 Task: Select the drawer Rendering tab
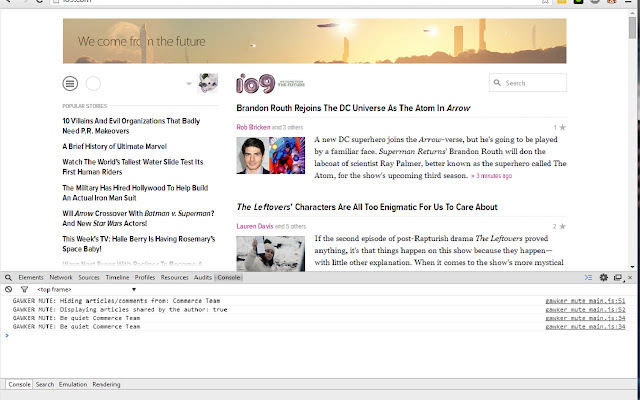[106, 384]
